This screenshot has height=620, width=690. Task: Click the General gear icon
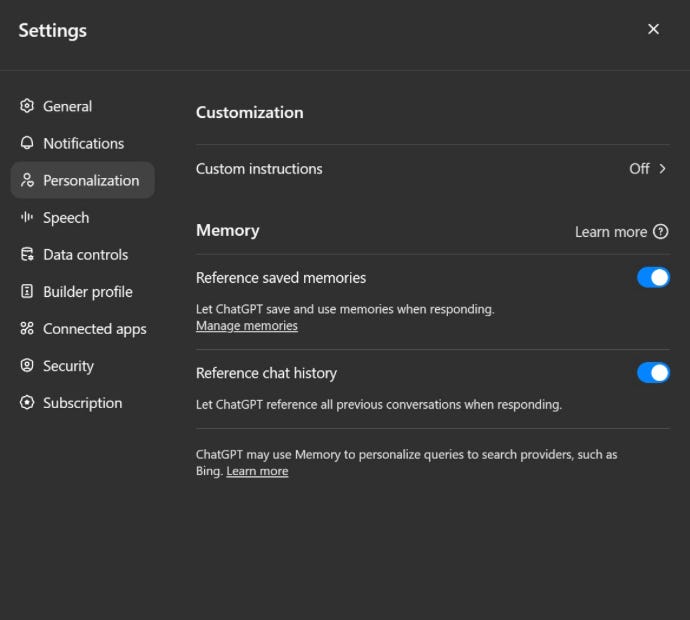tap(27, 106)
